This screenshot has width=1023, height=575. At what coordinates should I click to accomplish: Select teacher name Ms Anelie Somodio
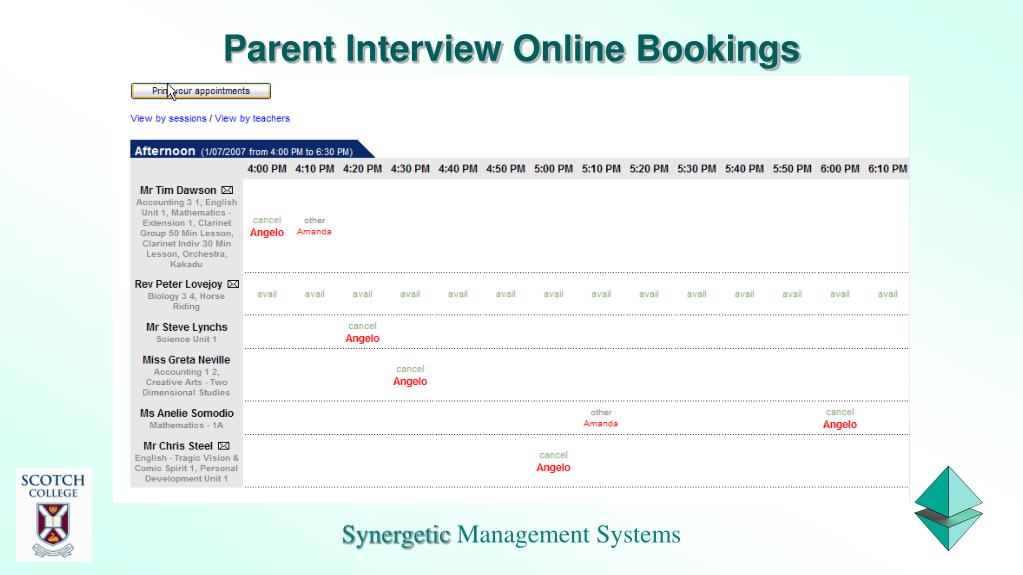(x=187, y=413)
